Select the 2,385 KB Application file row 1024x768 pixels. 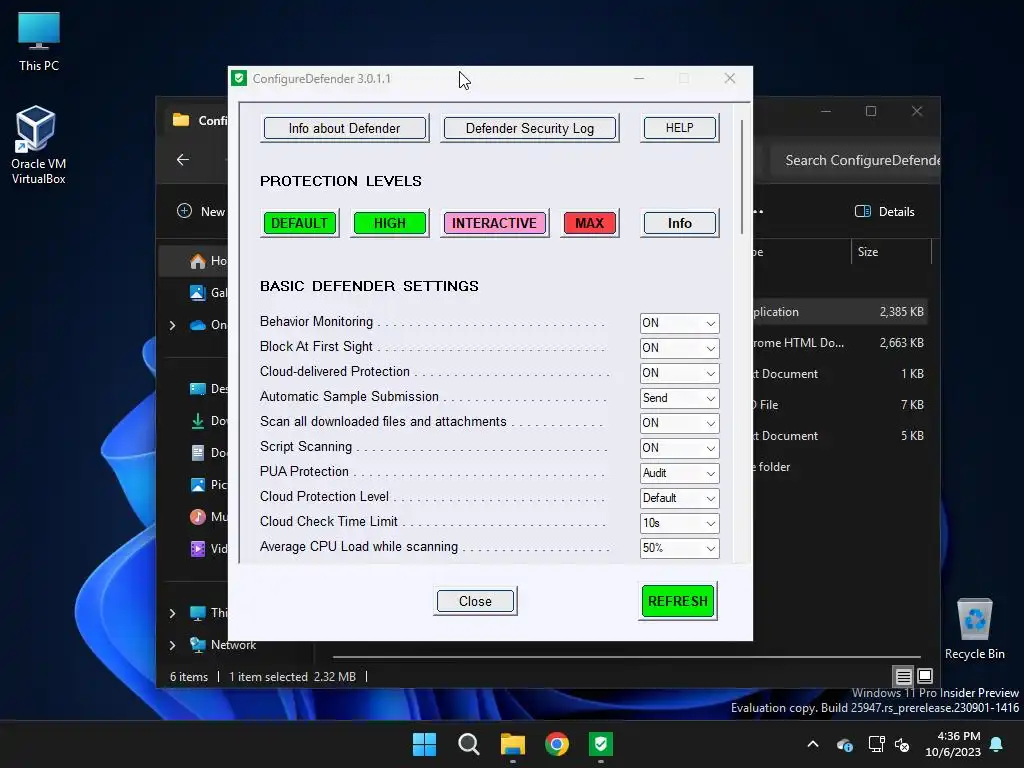pos(840,312)
